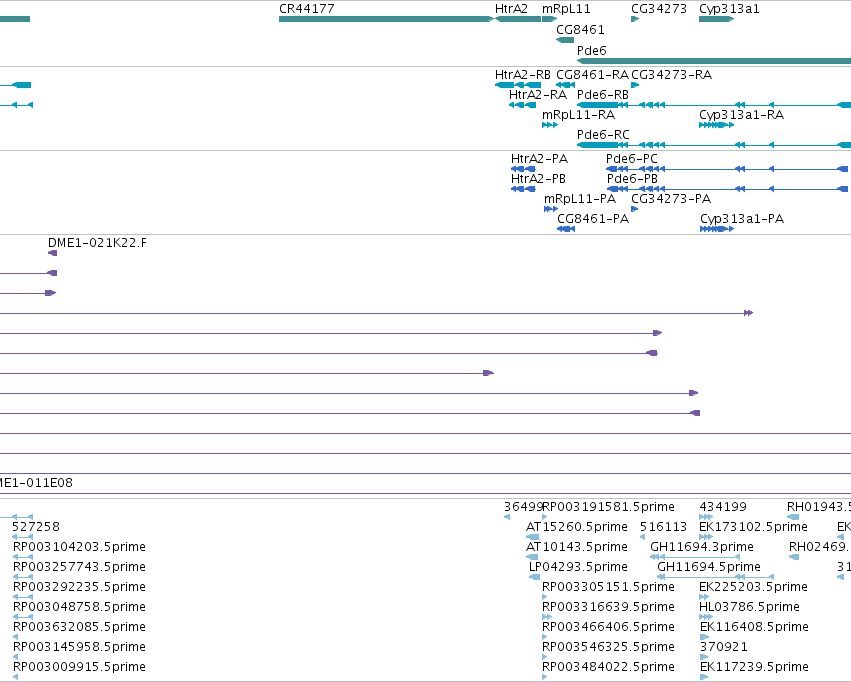The height and width of the screenshot is (682, 851).
Task: Select the CG8461-RA transcript glyph
Action: 565,85
